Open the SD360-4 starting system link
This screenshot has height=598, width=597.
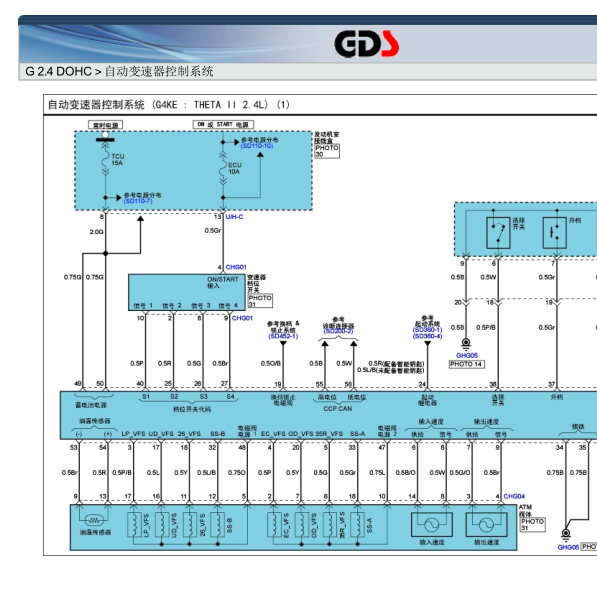click(427, 336)
